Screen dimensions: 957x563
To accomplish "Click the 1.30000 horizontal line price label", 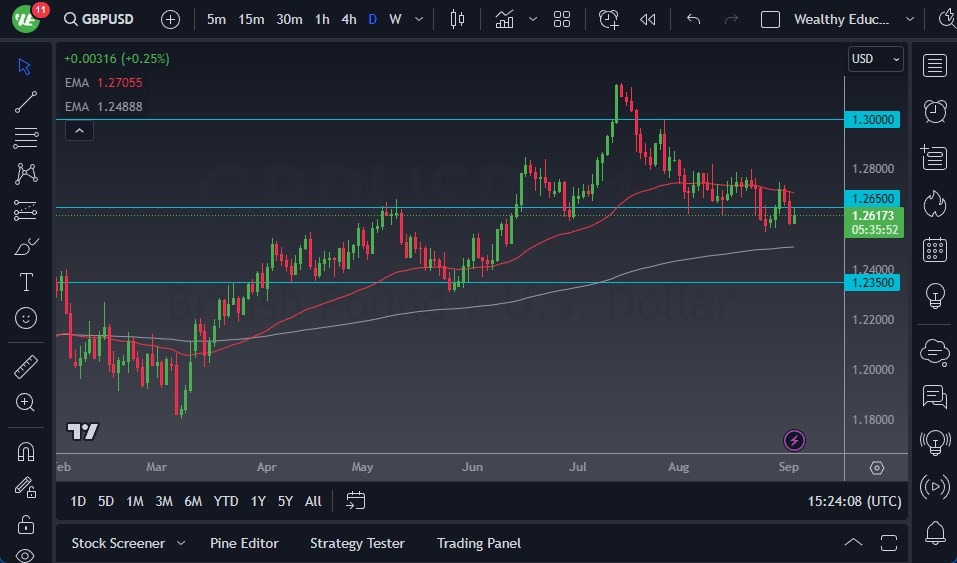I will tap(874, 120).
